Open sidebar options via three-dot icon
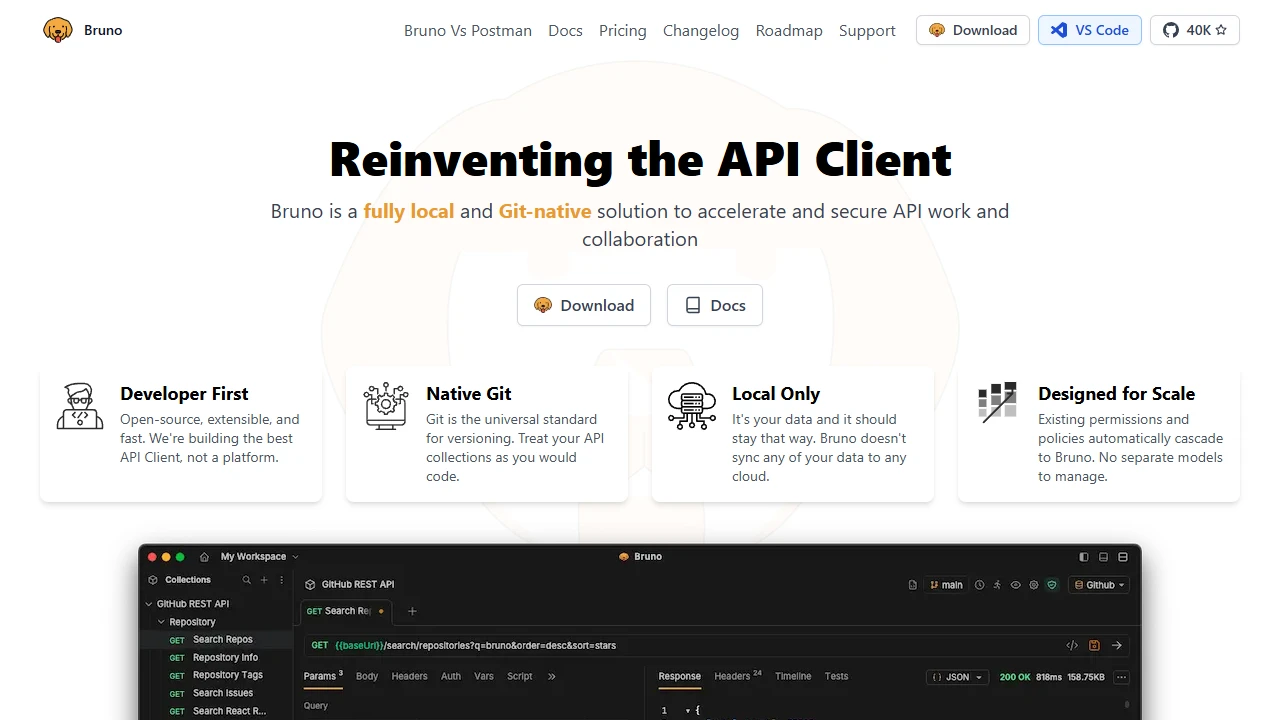Viewport: 1280px width, 720px height. (282, 581)
